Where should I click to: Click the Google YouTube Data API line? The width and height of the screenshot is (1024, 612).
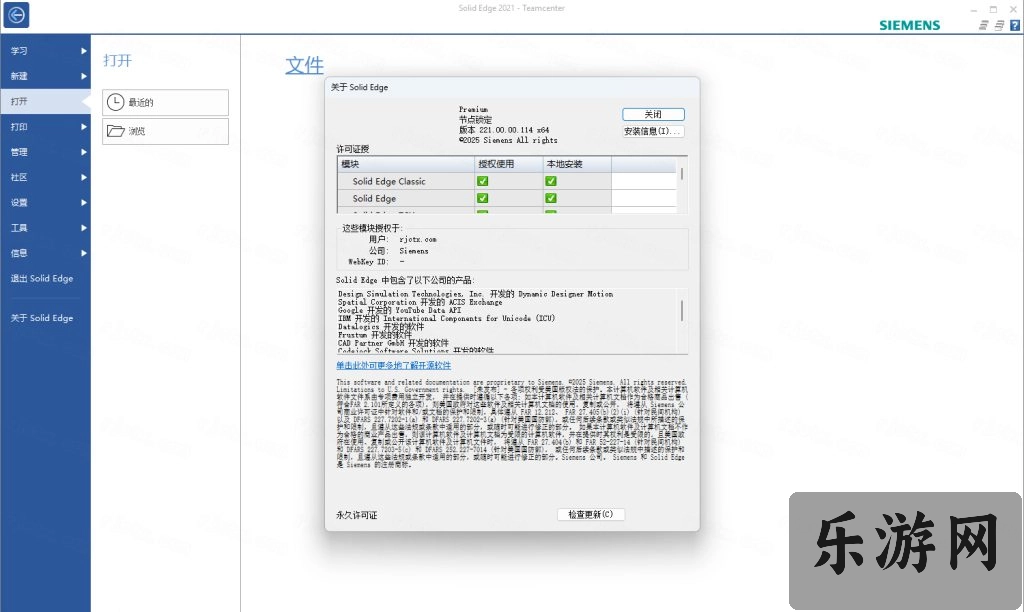click(x=399, y=310)
